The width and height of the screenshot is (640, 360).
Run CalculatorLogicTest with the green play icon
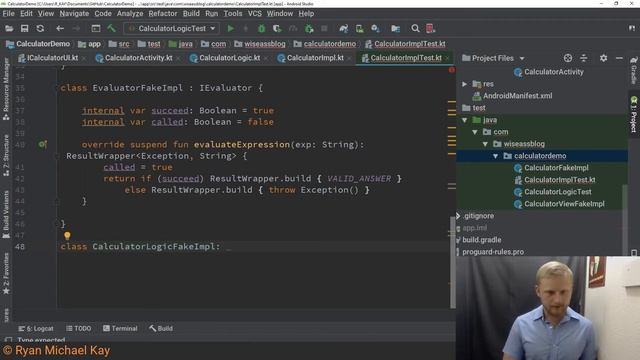pos(231,29)
